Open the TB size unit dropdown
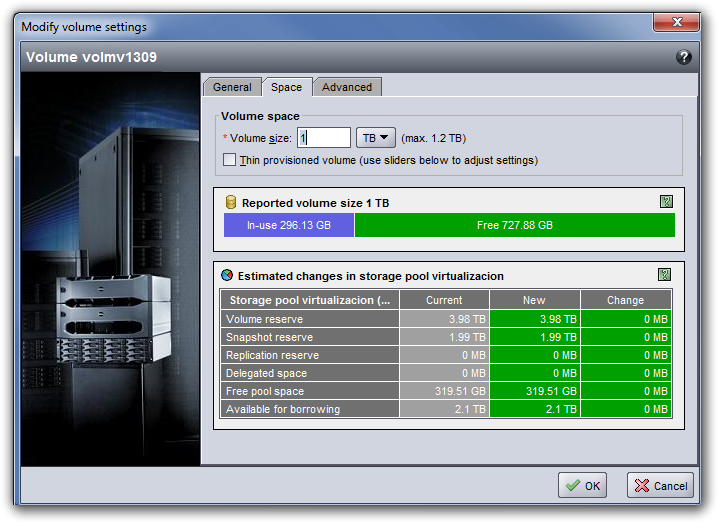This screenshot has height=524, width=718. [376, 138]
